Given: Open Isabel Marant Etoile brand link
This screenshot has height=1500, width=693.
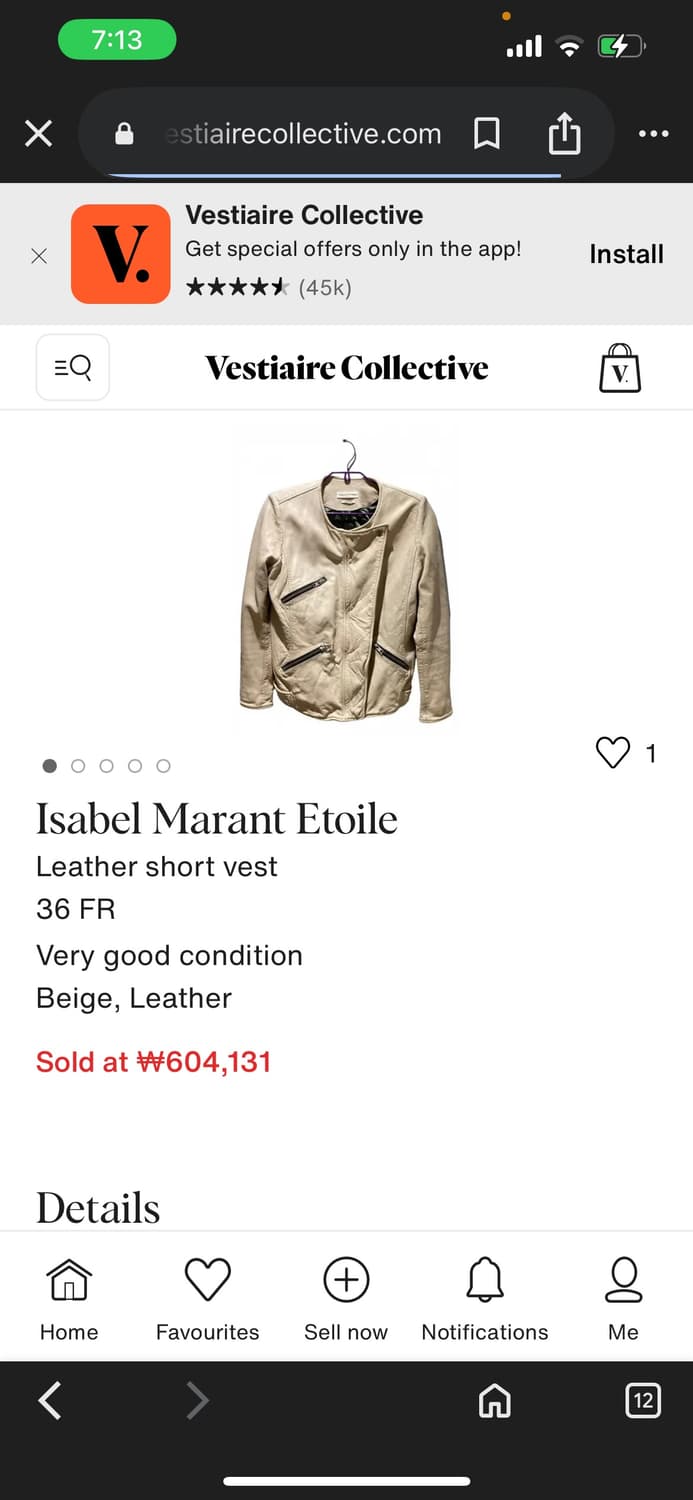Looking at the screenshot, I should (x=217, y=819).
